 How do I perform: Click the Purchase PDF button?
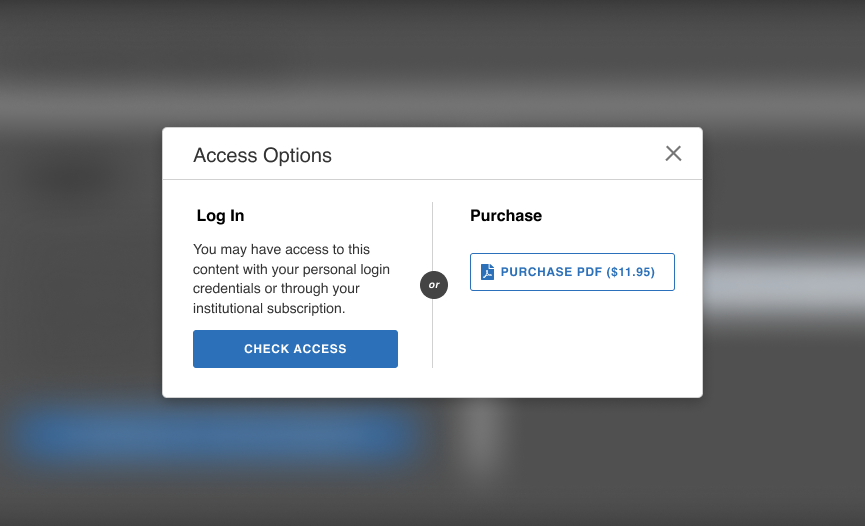(572, 272)
